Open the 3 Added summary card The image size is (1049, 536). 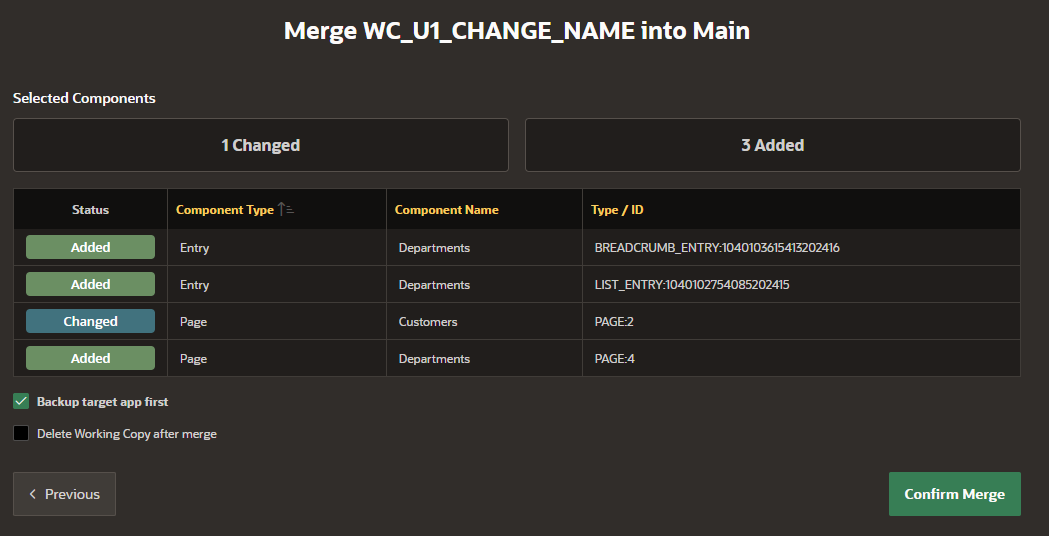[x=773, y=145]
